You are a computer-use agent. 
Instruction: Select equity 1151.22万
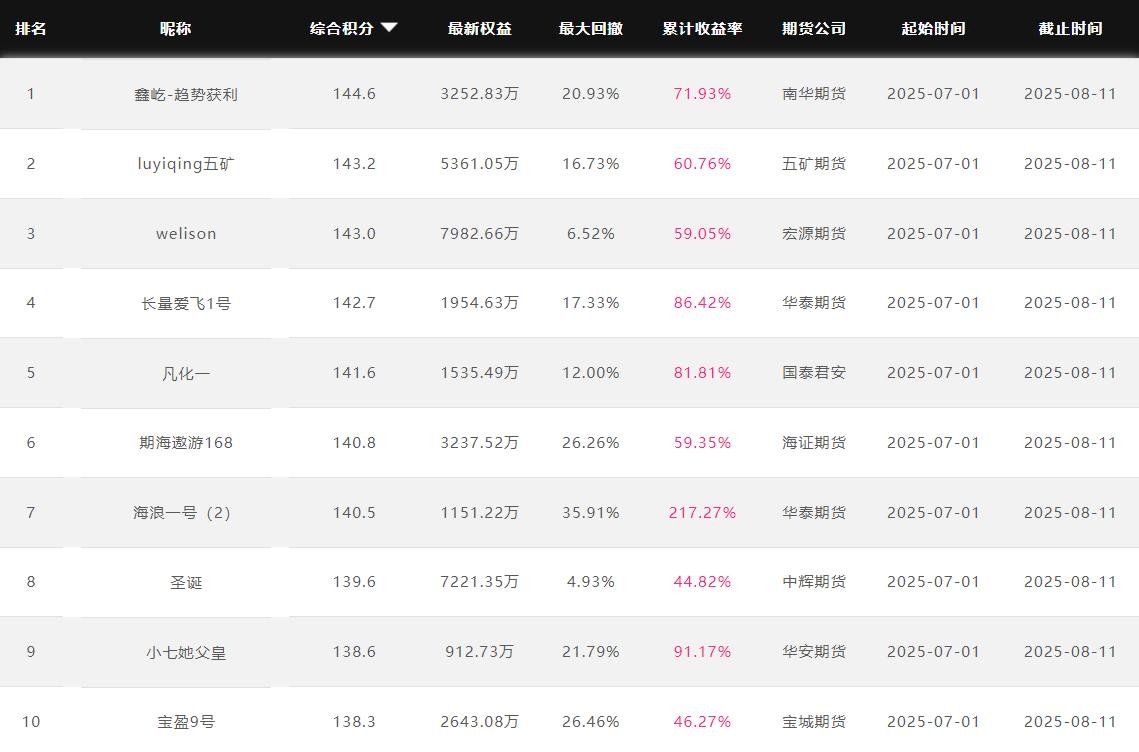[479, 512]
